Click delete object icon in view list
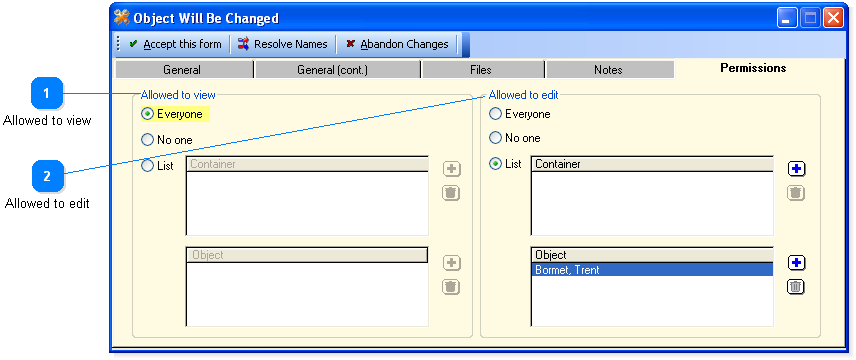The height and width of the screenshot is (360, 856). coord(451,286)
